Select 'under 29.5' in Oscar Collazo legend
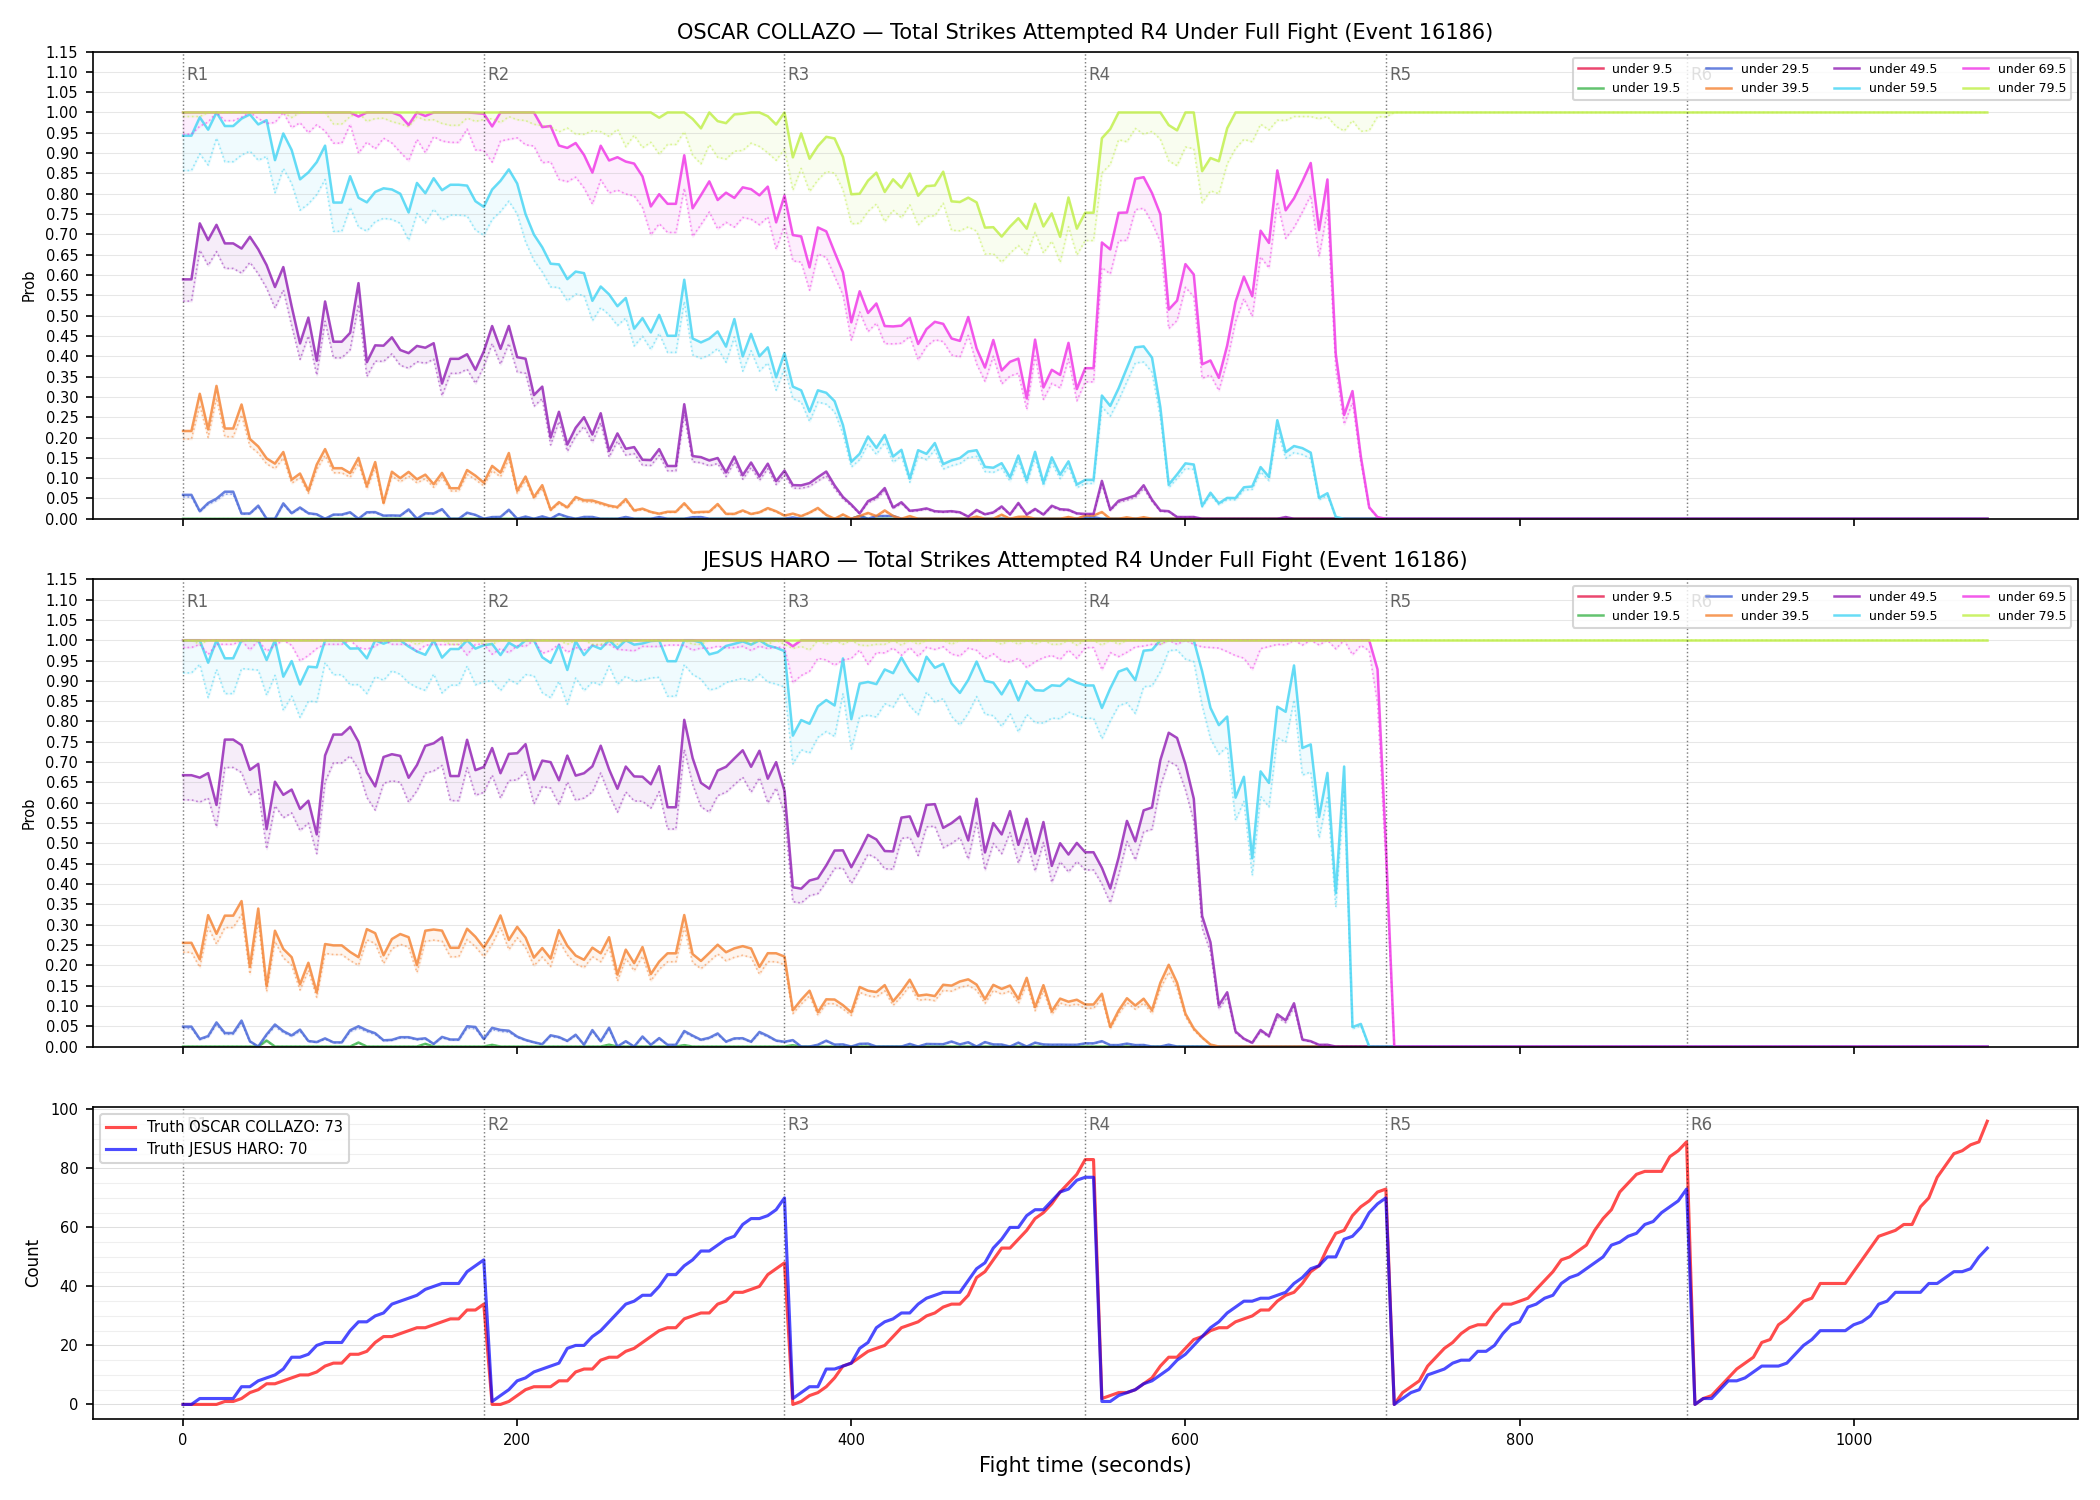This screenshot has height=1500, width=2100. pos(1758,69)
